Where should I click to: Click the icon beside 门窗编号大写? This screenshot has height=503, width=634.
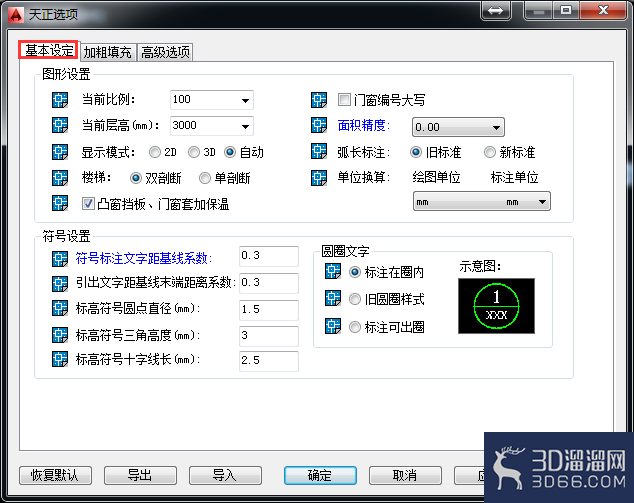(319, 100)
